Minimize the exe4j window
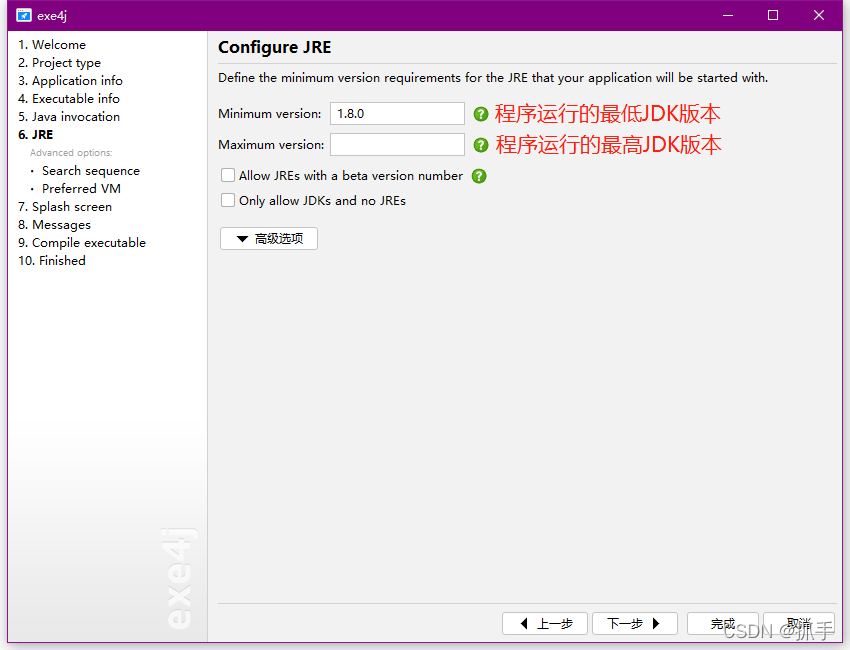Screen dimensions: 850x650 (x=728, y=15)
